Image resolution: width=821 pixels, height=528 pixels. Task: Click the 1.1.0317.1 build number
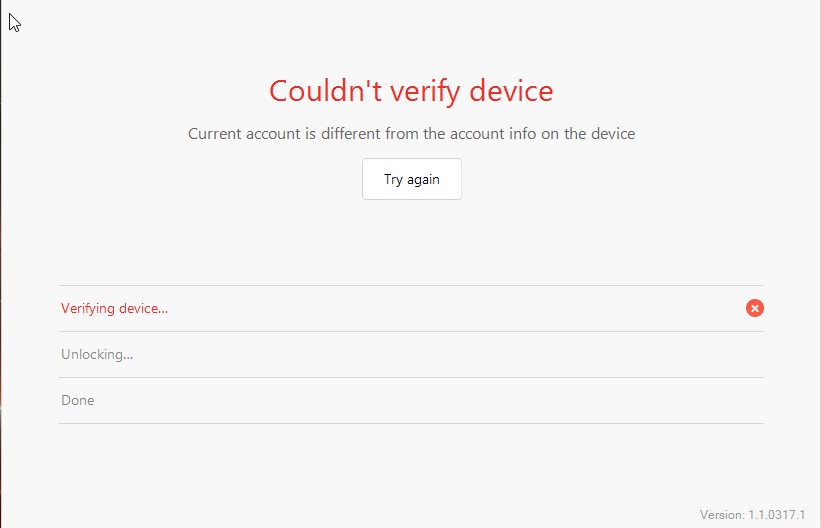click(x=777, y=515)
